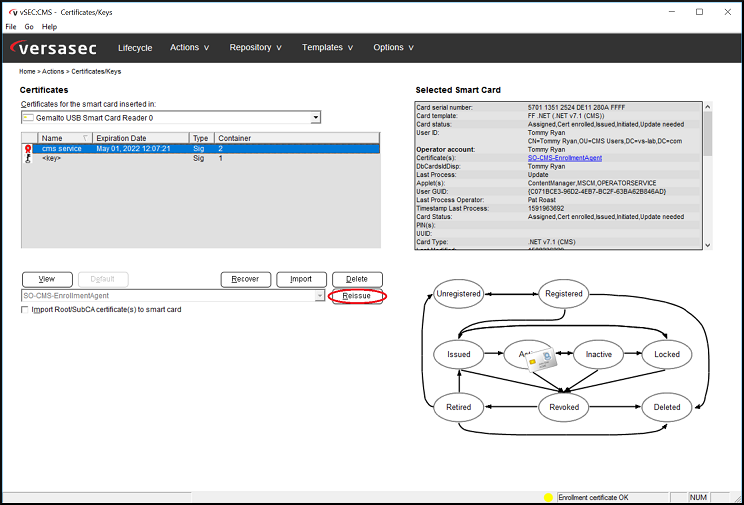Click the Revoked state node
Image resolution: width=744 pixels, height=505 pixels.
(564, 407)
